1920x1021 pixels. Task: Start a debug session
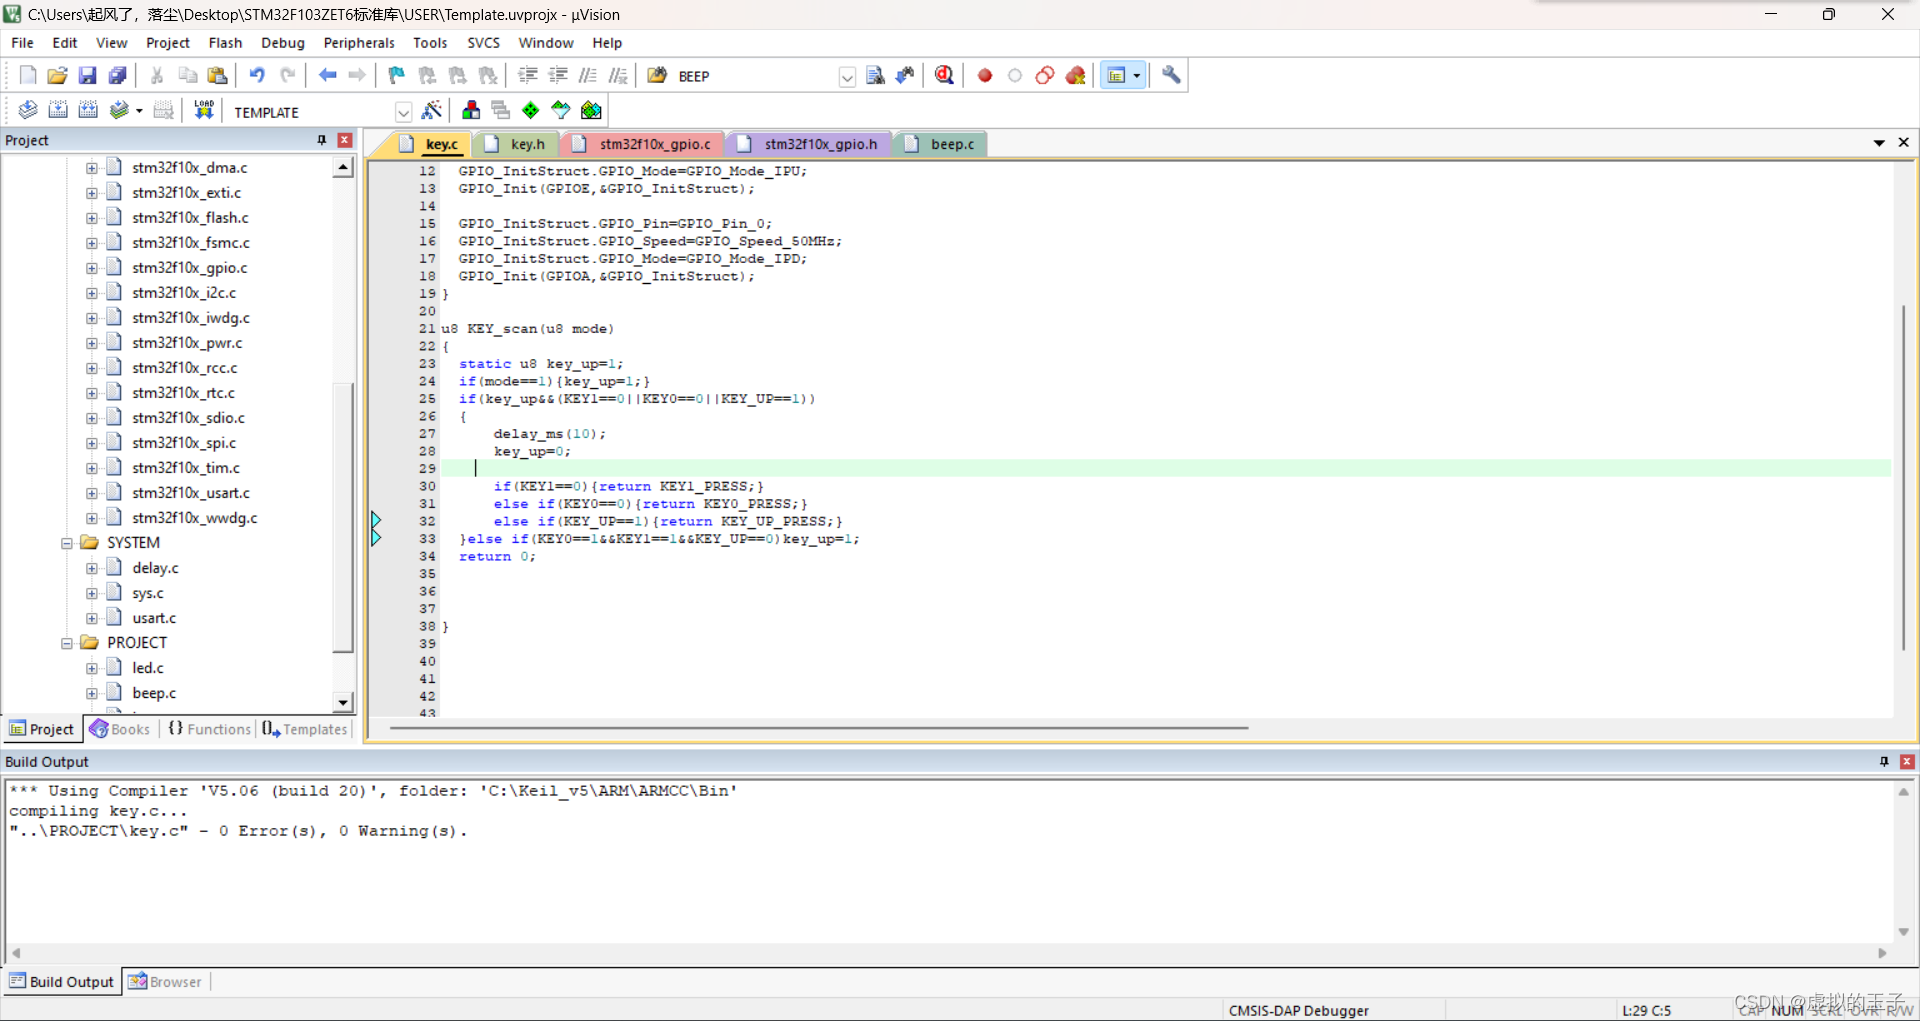pyautogui.click(x=944, y=75)
